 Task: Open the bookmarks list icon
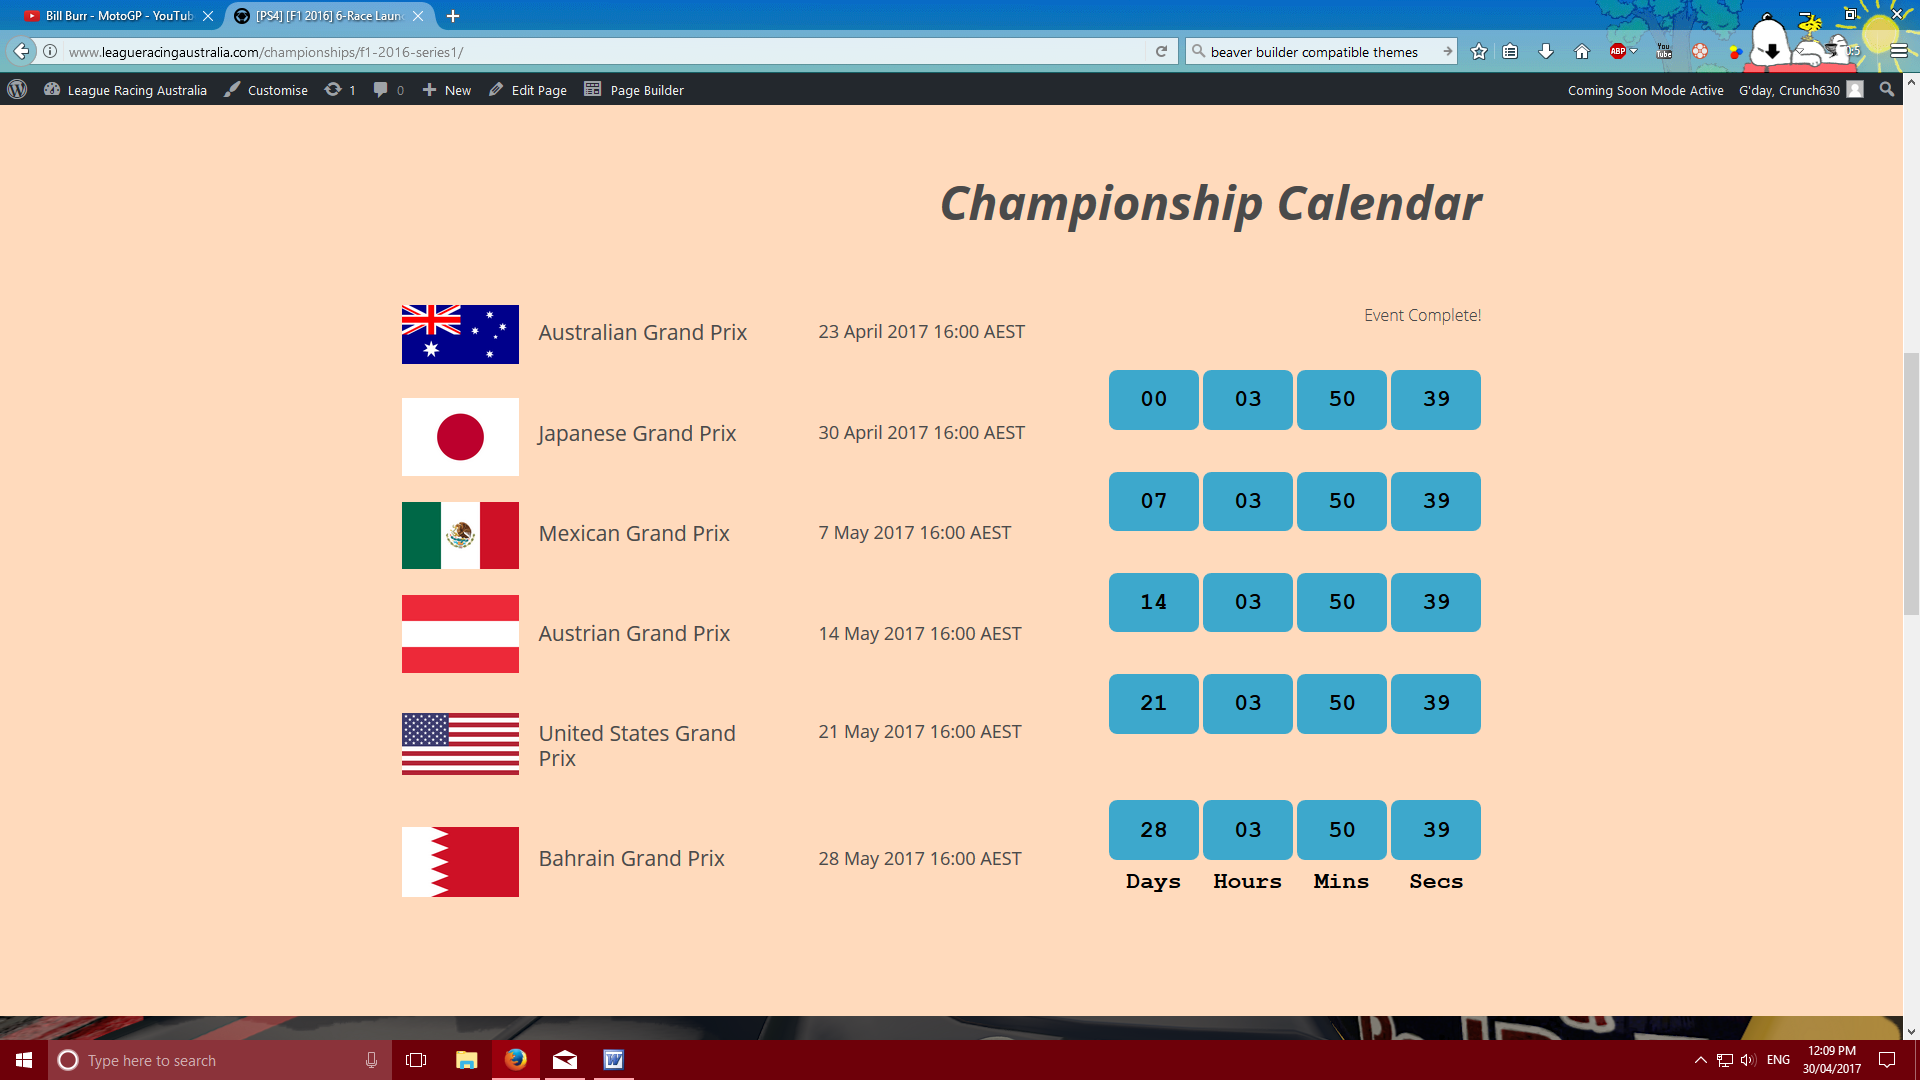(x=1510, y=52)
